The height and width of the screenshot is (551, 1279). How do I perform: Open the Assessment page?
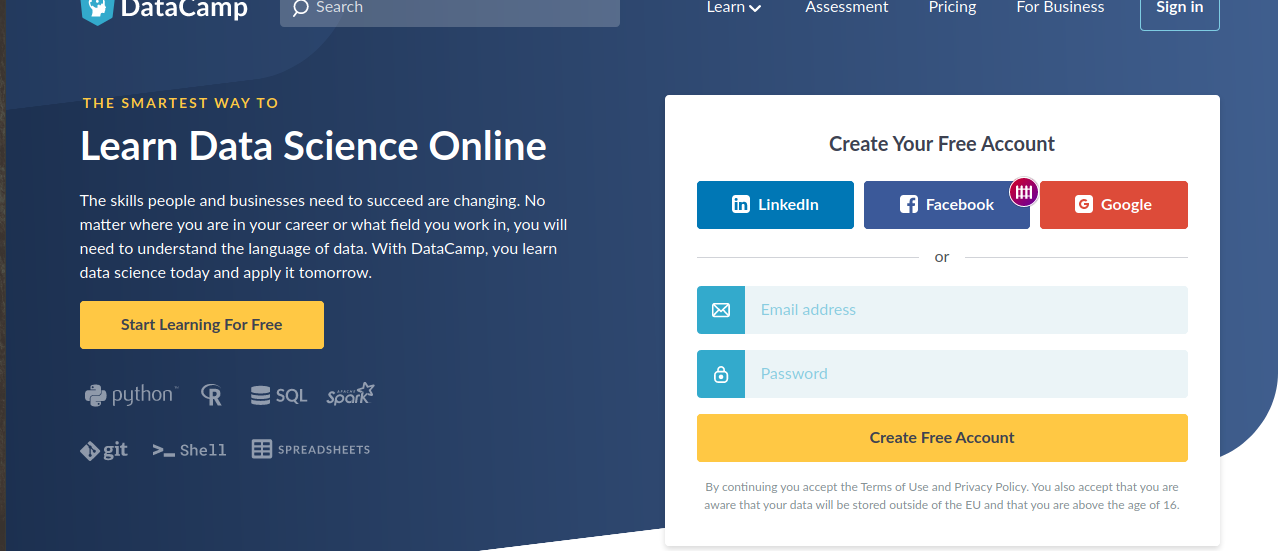point(847,7)
